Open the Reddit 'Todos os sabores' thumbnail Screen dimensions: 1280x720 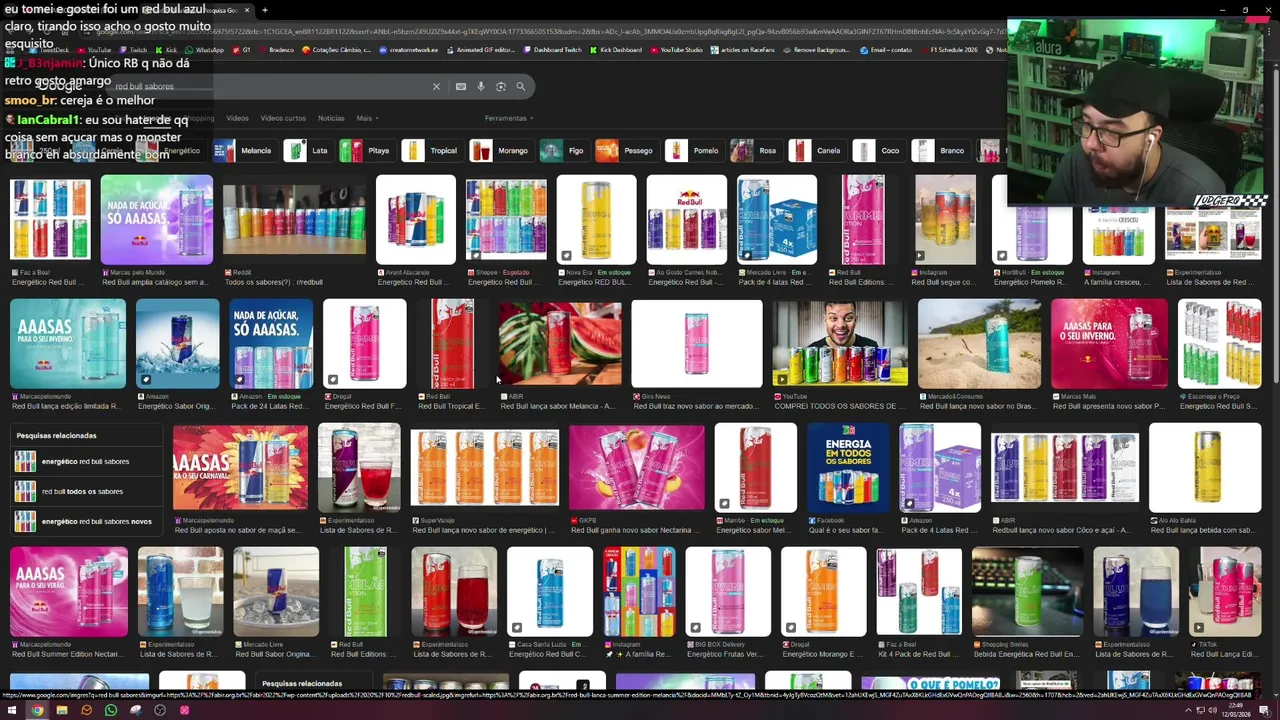point(294,220)
